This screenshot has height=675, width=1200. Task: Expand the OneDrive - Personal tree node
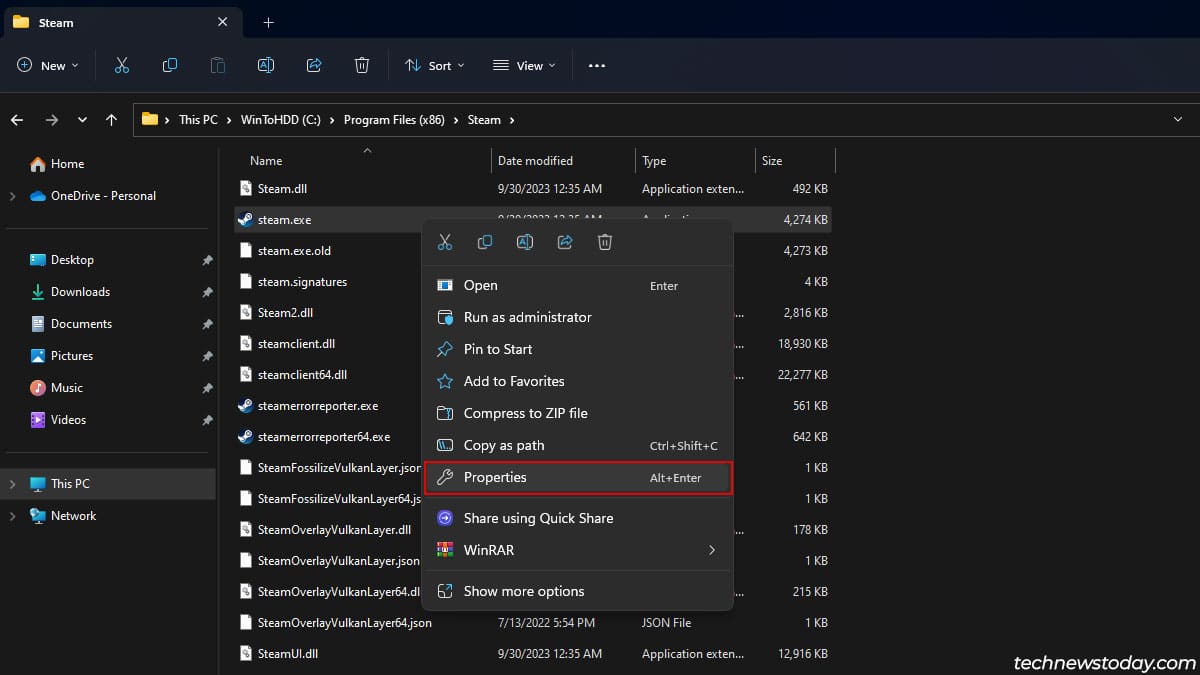(x=12, y=196)
